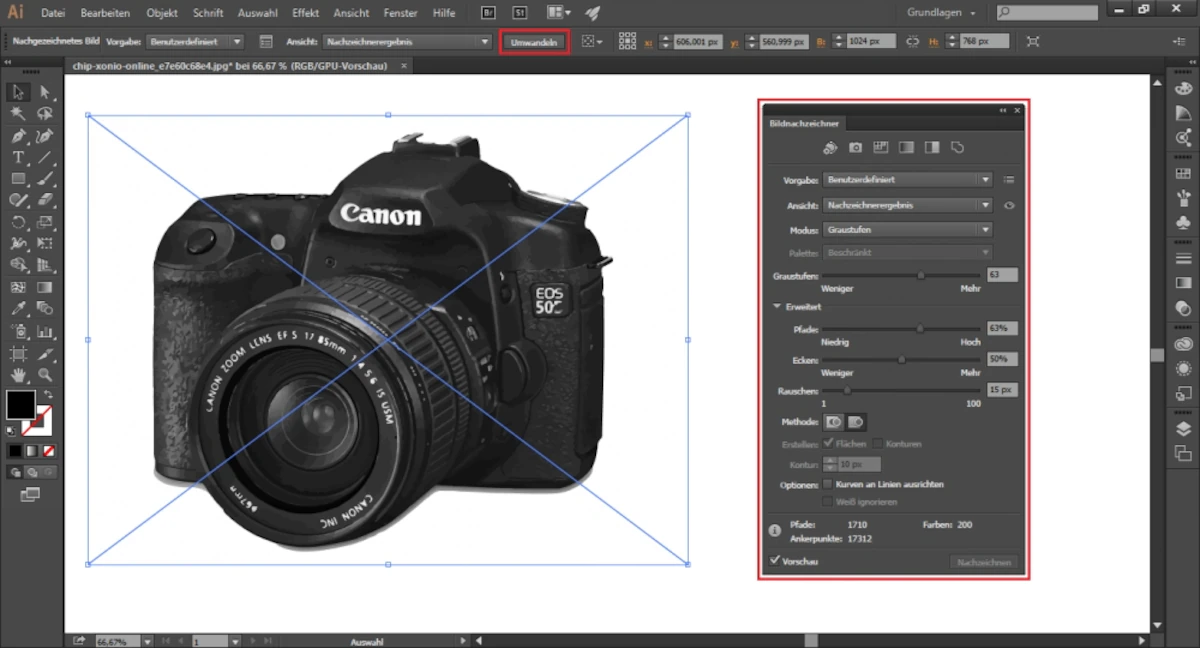Click the Outline preset icon in Bildnachzeichner
The width and height of the screenshot is (1200, 648).
coord(957,148)
